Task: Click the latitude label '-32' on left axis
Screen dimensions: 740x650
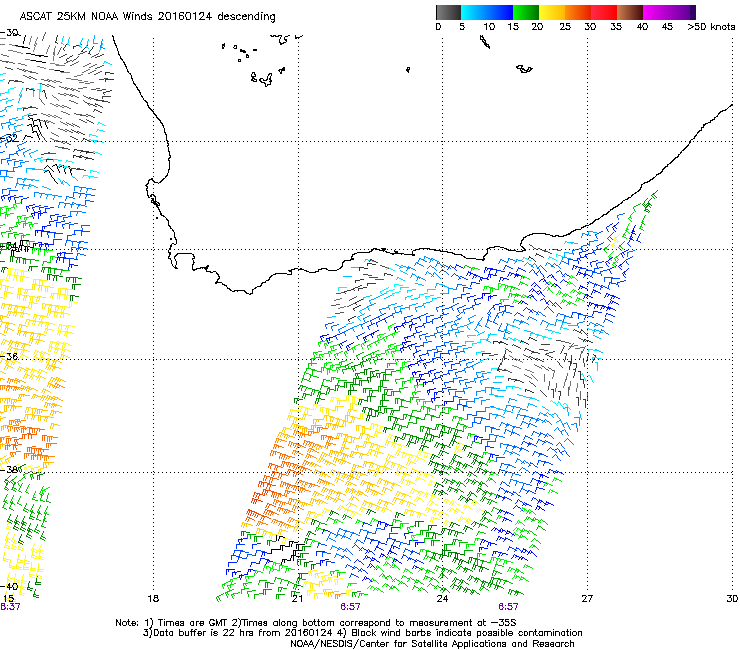Action: click(x=9, y=138)
